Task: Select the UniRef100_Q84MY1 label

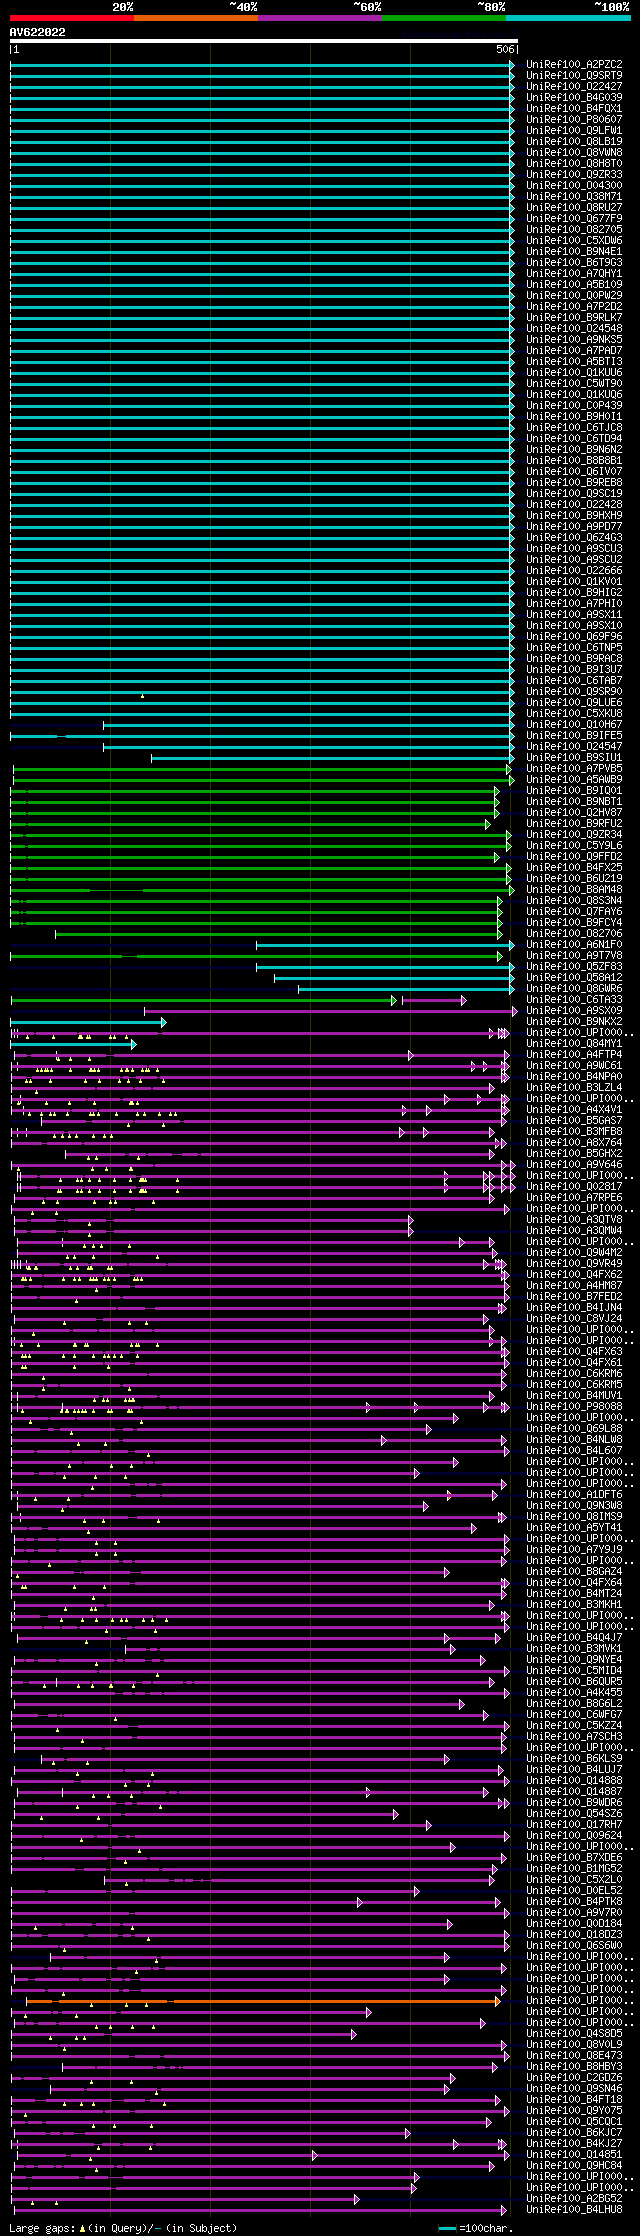Action: point(574,1043)
